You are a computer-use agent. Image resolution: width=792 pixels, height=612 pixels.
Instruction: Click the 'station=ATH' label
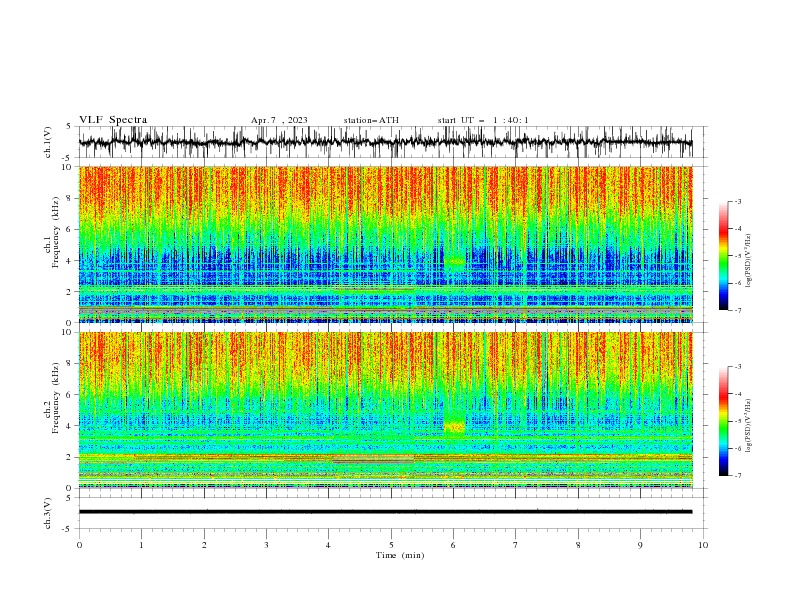click(x=371, y=120)
